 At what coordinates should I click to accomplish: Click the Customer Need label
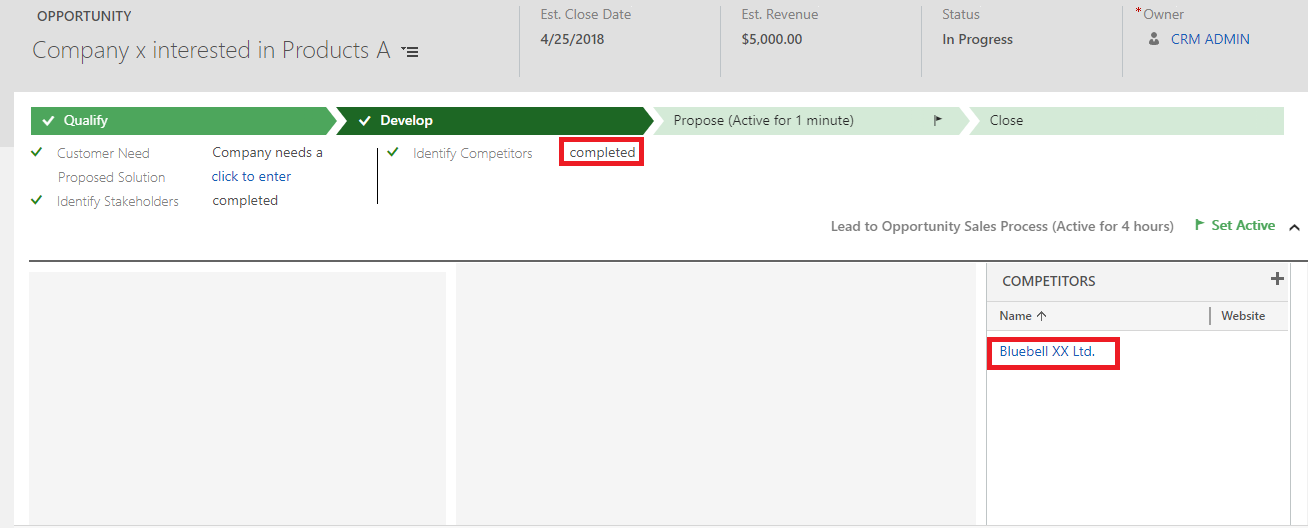point(103,153)
